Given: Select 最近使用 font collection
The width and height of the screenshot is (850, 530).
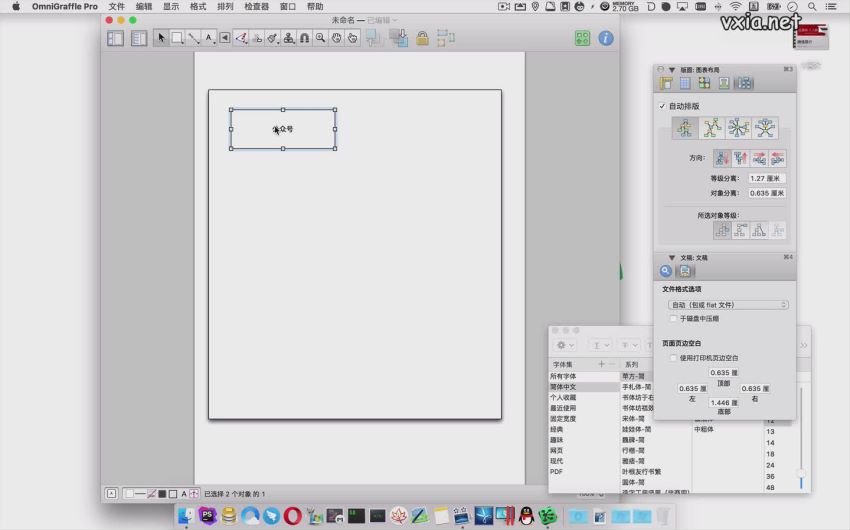Looking at the screenshot, I should (x=584, y=408).
